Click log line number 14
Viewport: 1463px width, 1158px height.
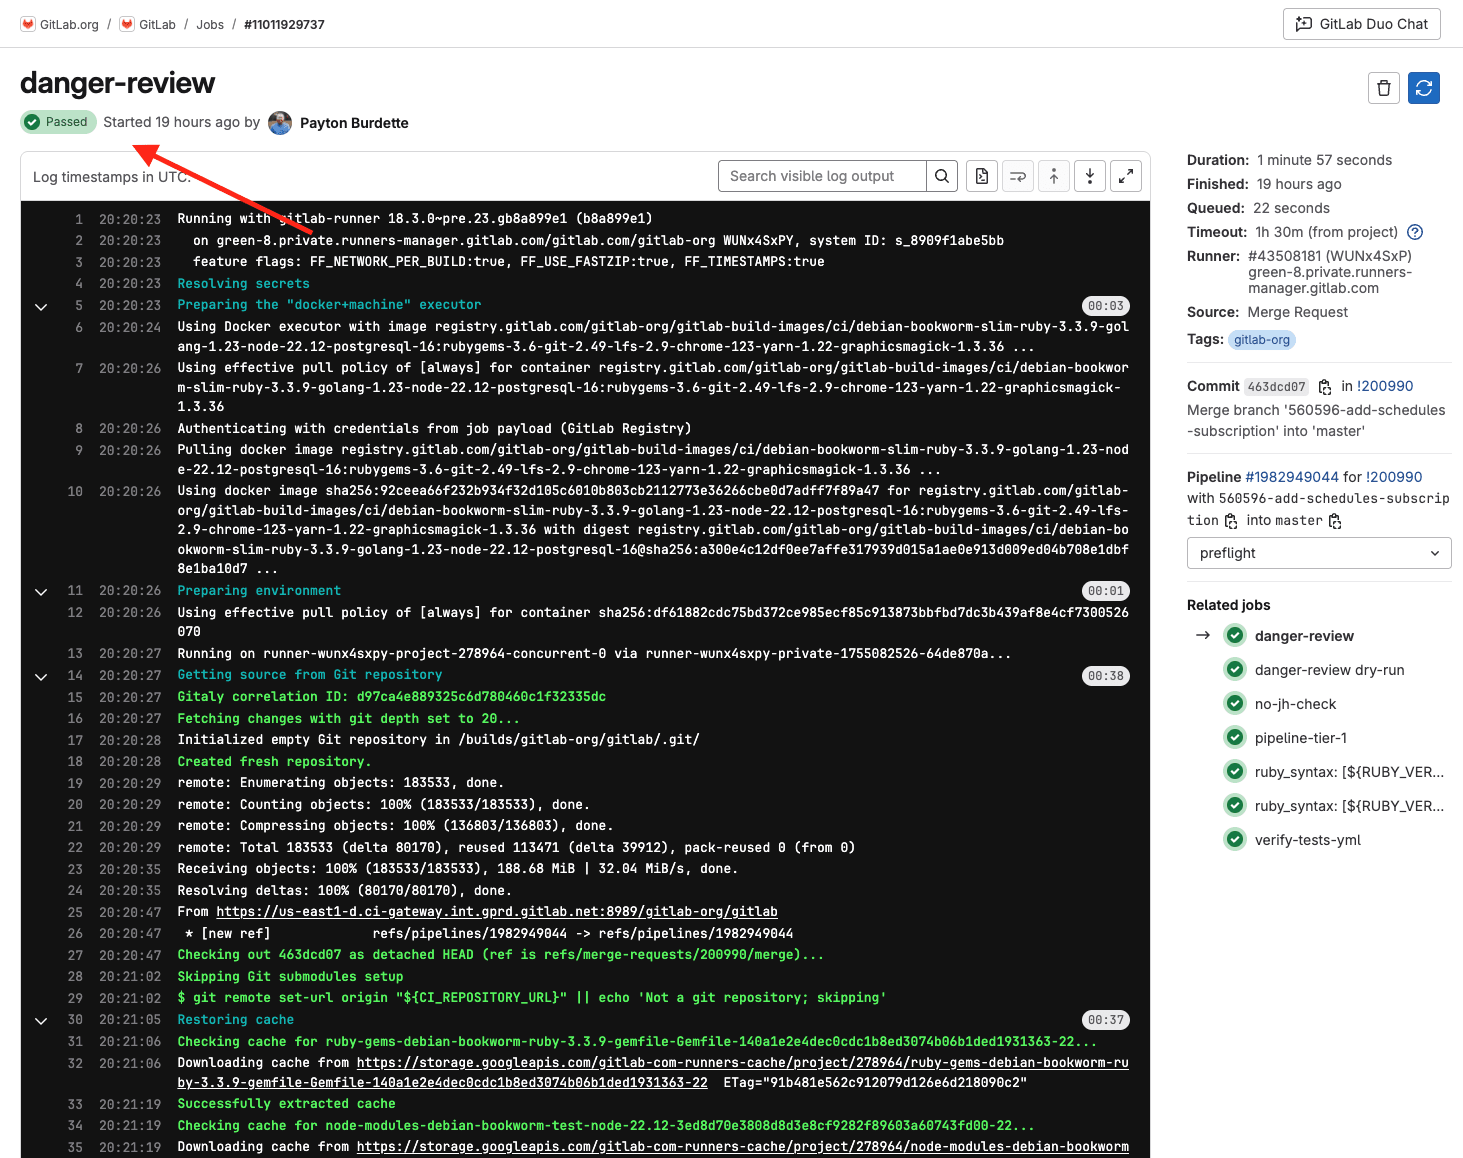coord(75,676)
